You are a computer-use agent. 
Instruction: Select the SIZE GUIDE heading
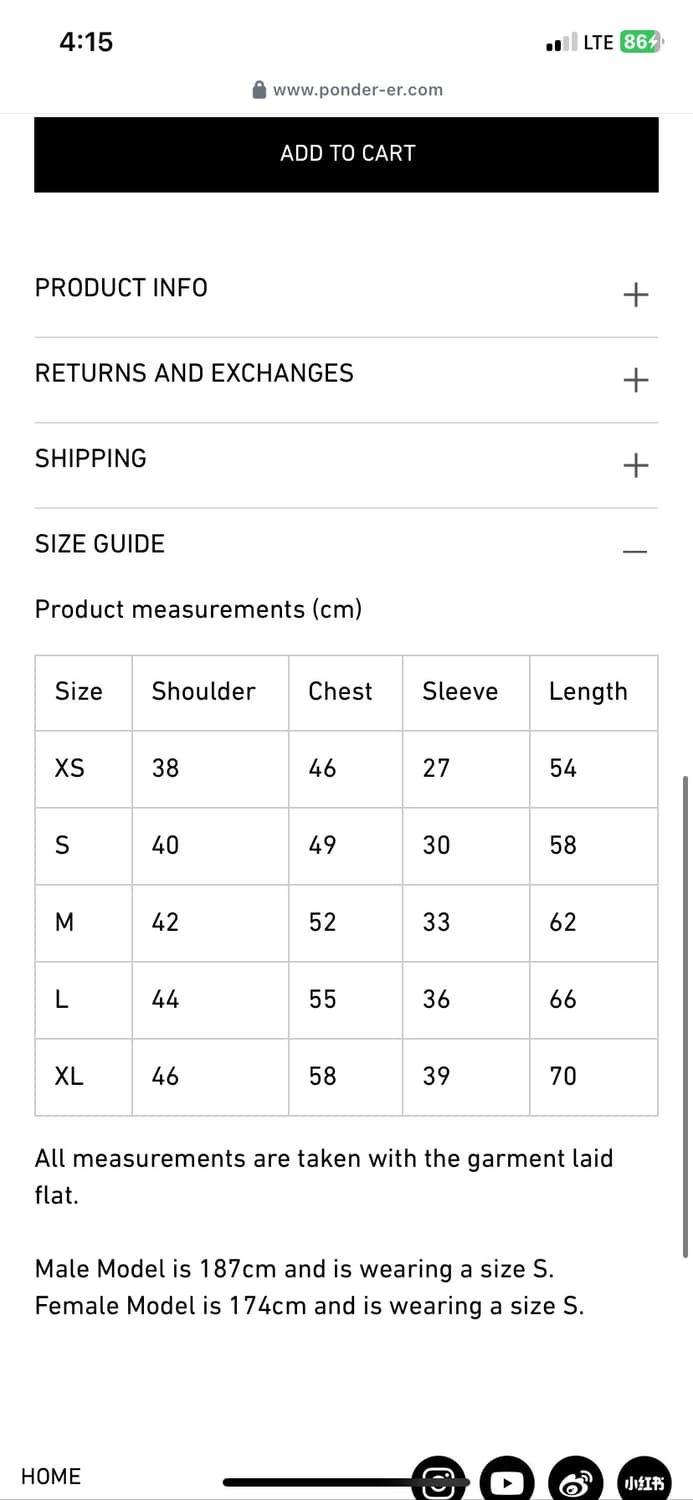point(100,544)
